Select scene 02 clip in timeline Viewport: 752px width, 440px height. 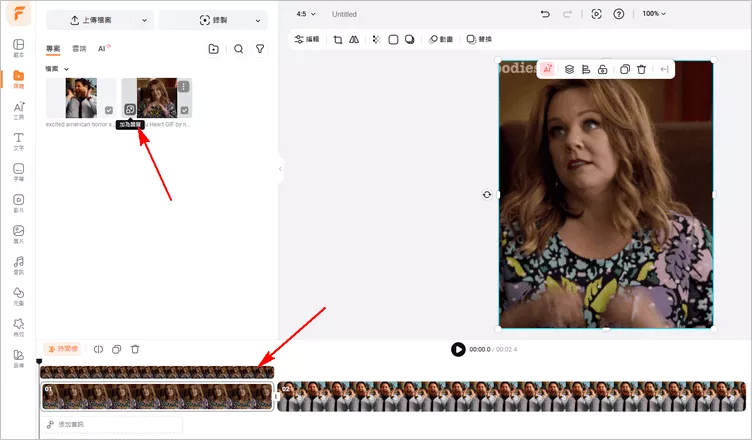coord(512,396)
